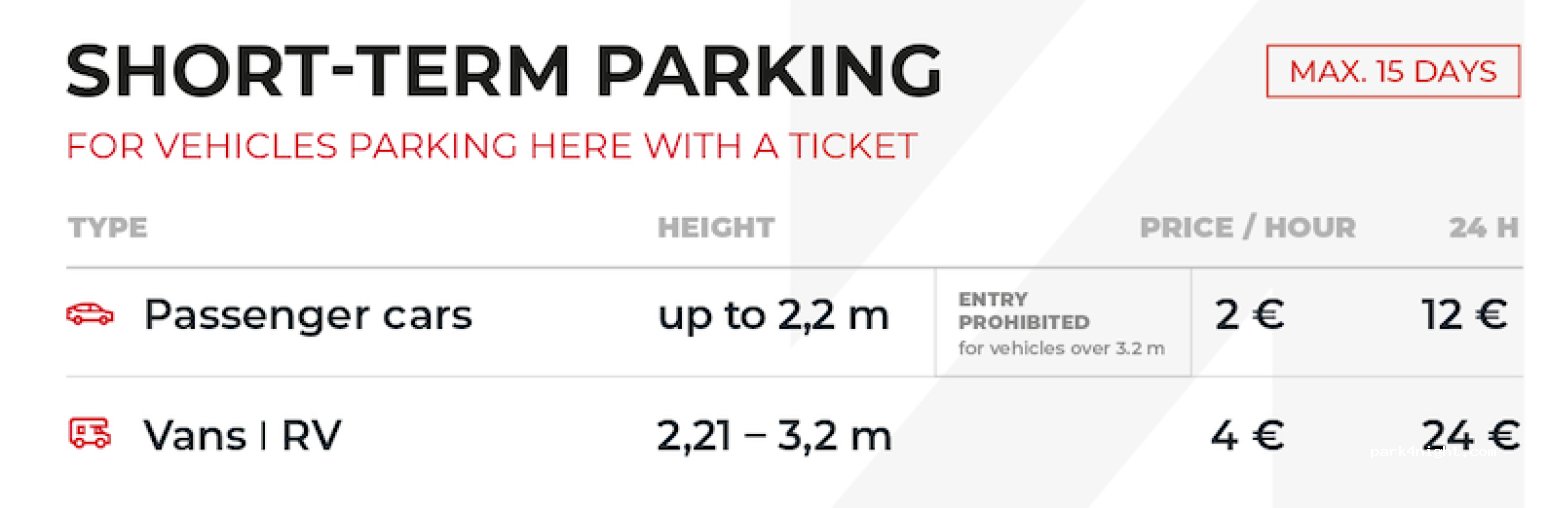Click the 24 € daily price
The image size is (1547, 508).
[1469, 436]
